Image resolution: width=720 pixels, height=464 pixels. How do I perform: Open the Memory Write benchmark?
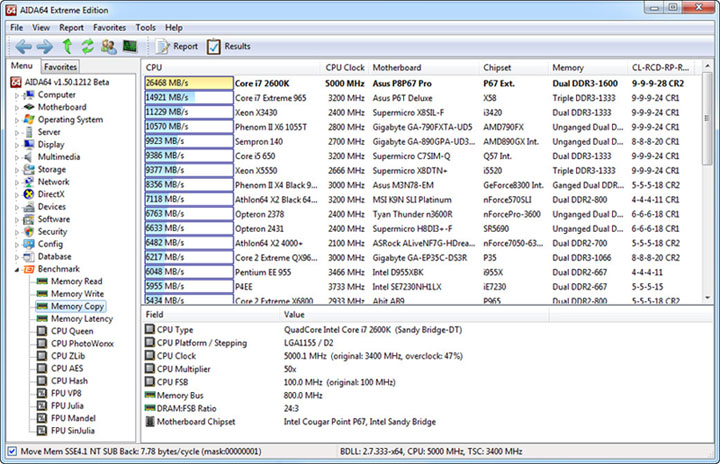coord(78,294)
